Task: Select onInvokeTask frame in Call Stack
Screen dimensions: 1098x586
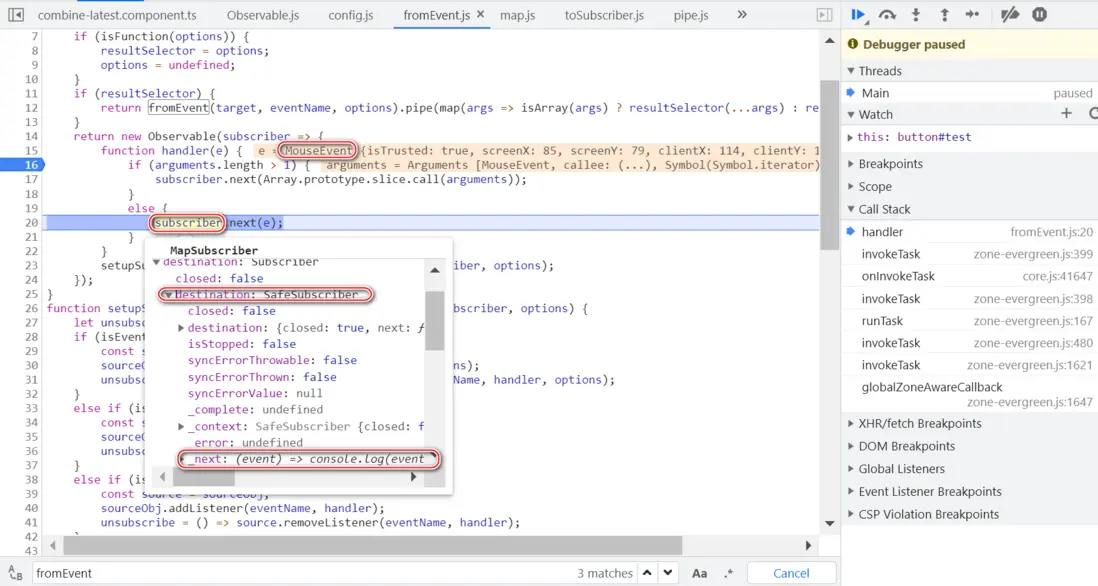Action: (x=898, y=276)
